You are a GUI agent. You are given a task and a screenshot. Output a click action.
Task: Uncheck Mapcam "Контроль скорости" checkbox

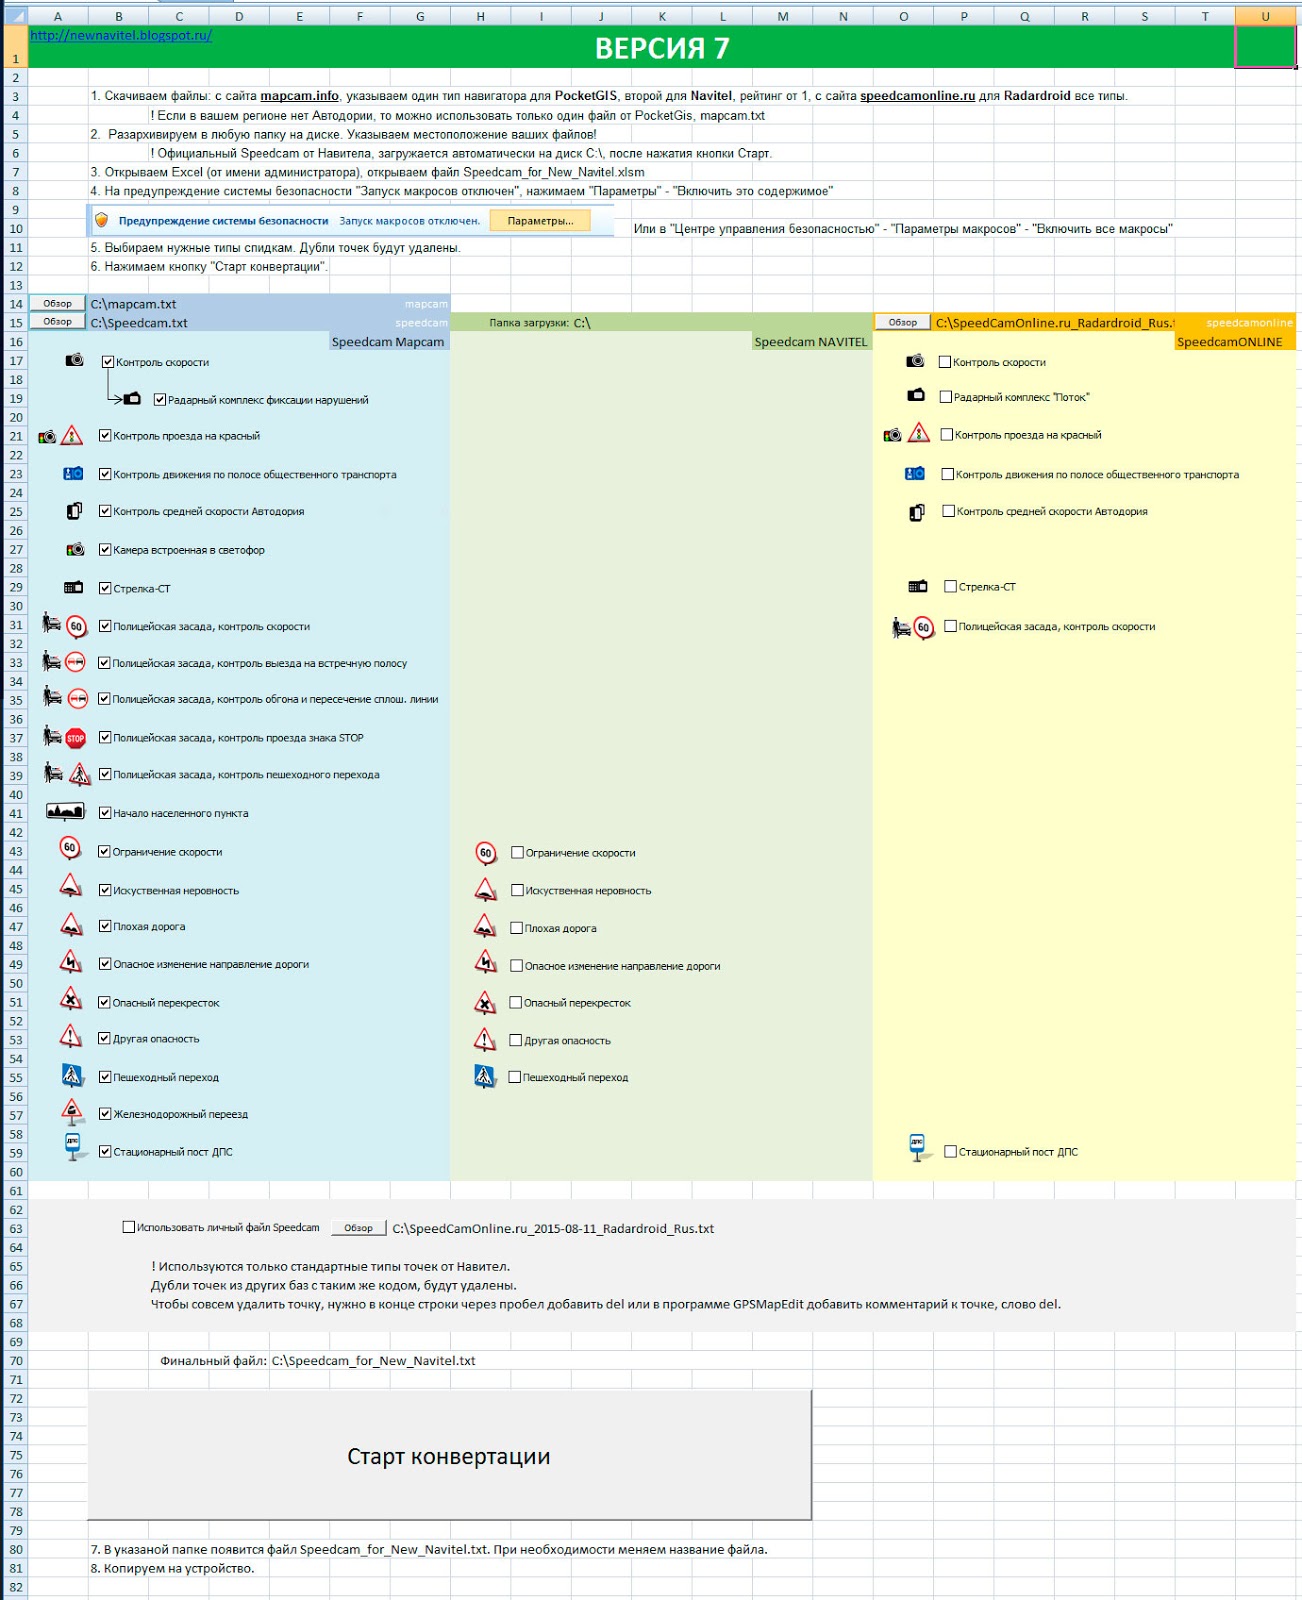coord(108,362)
